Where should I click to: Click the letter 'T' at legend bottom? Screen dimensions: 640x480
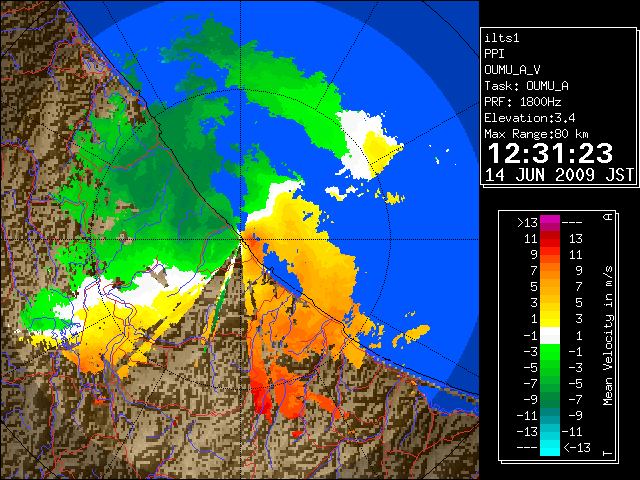(608, 453)
